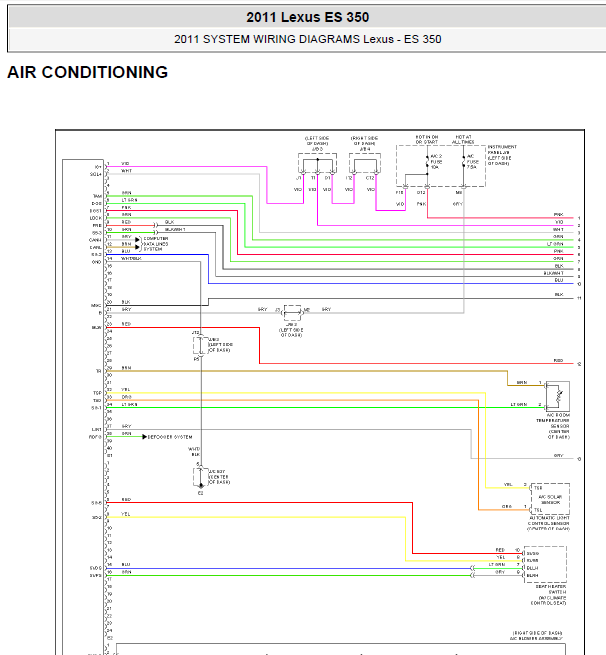Viewport: 606px width, 655px height.
Task: Click the 'BLK' label at continuation 11
Action: tap(559, 294)
